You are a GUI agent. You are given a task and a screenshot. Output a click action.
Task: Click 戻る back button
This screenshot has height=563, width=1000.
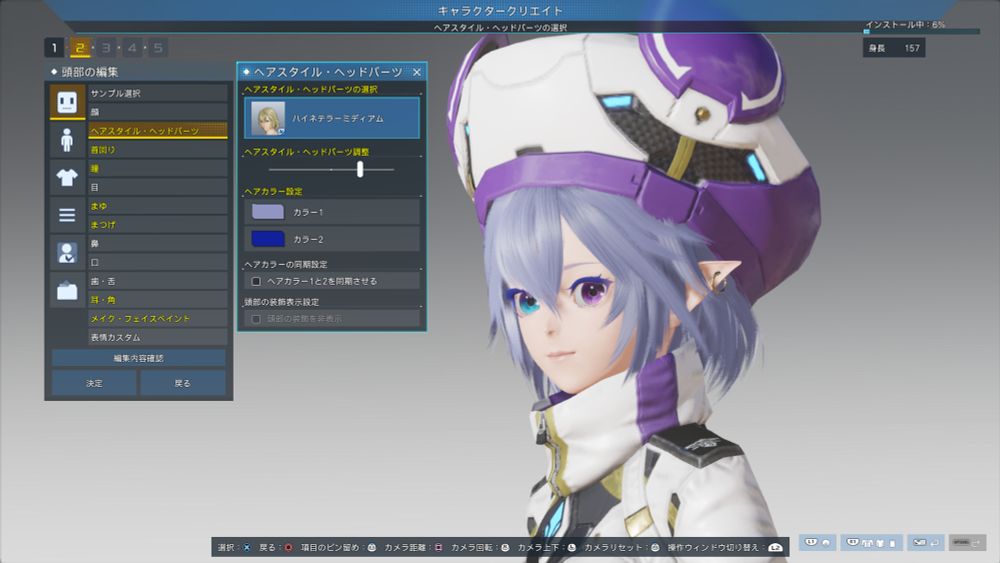click(182, 383)
